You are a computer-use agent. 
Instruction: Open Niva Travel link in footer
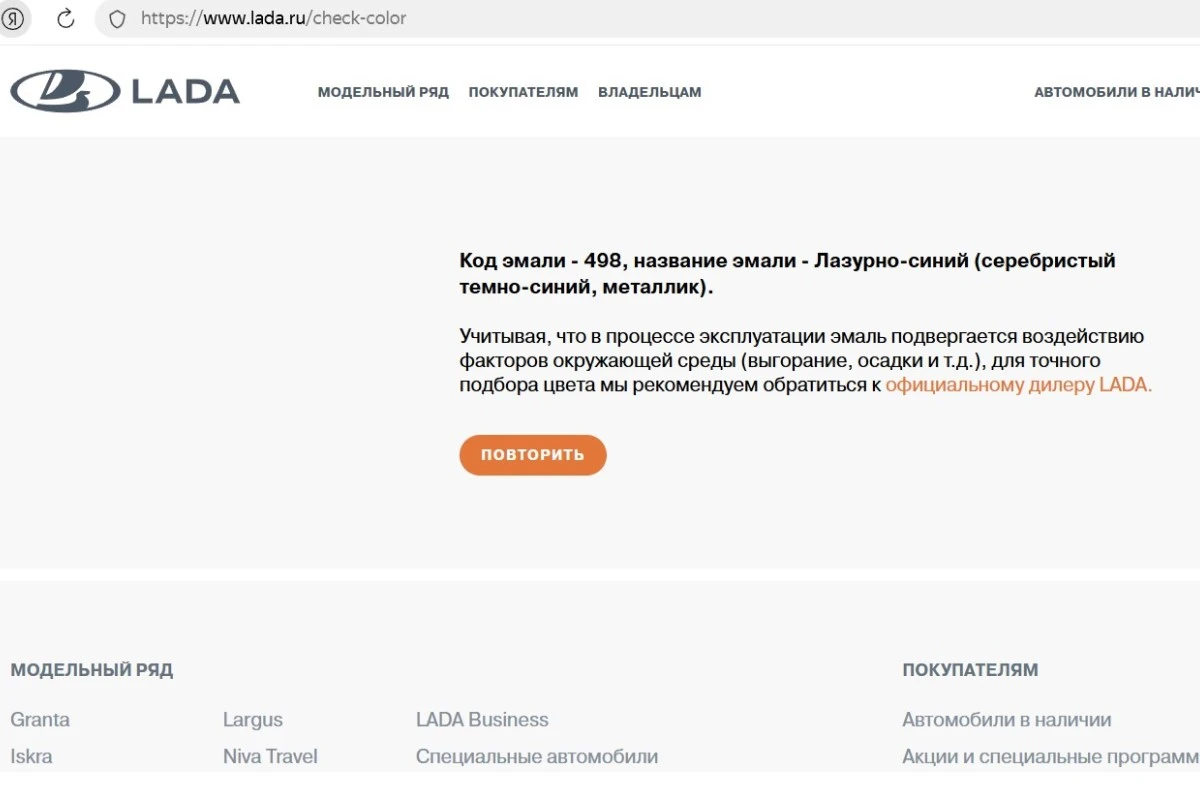point(270,756)
